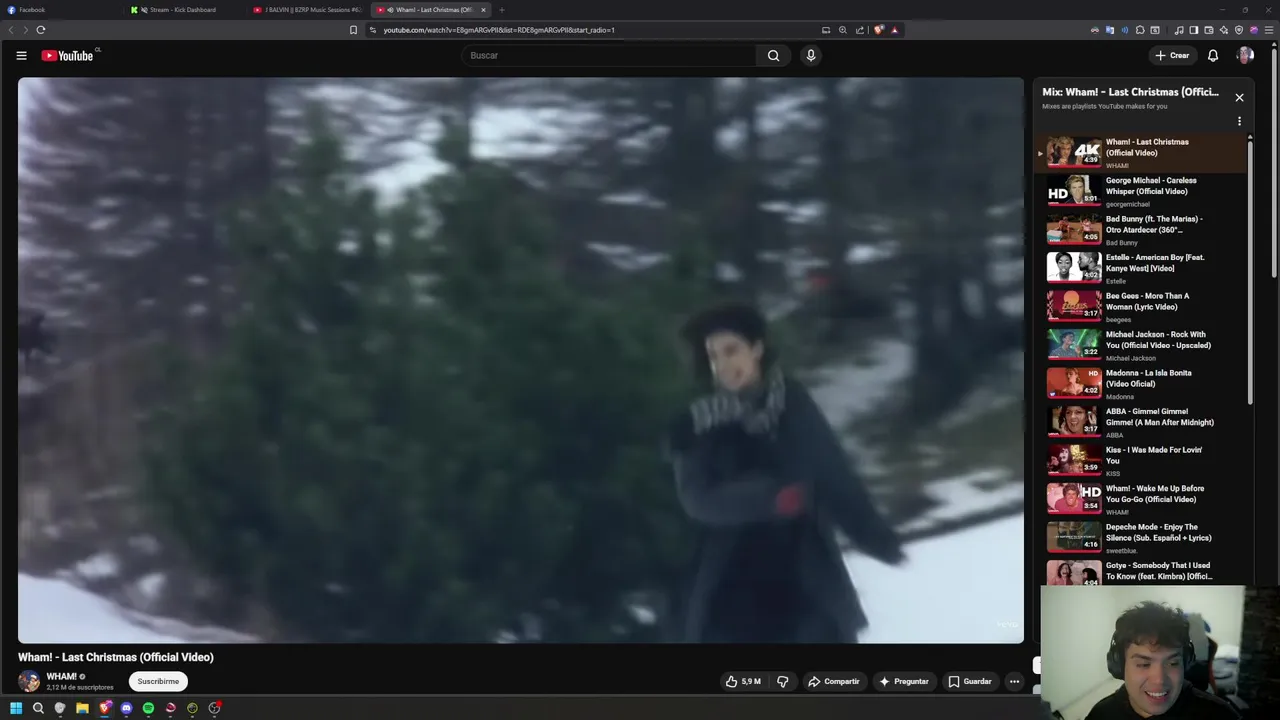Image resolution: width=1280 pixels, height=720 pixels.
Task: Switch to Stream - Kick Dashboard tab
Action: (185, 10)
